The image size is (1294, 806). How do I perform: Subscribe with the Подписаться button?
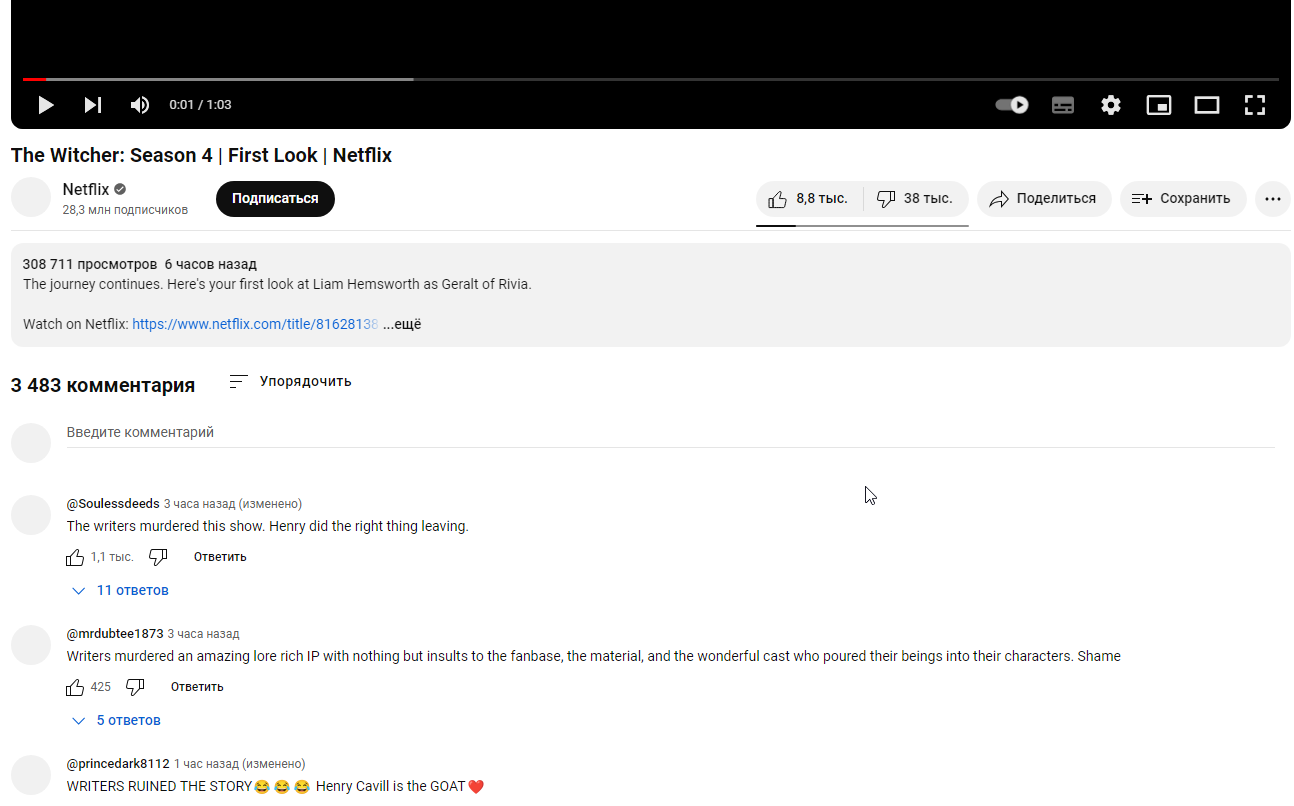pos(275,199)
